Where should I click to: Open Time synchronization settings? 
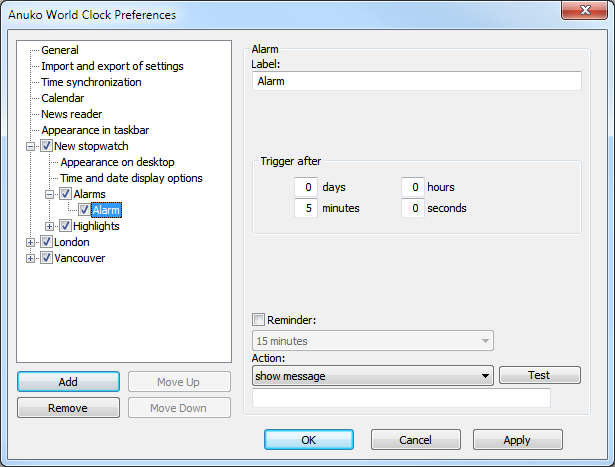pos(91,82)
